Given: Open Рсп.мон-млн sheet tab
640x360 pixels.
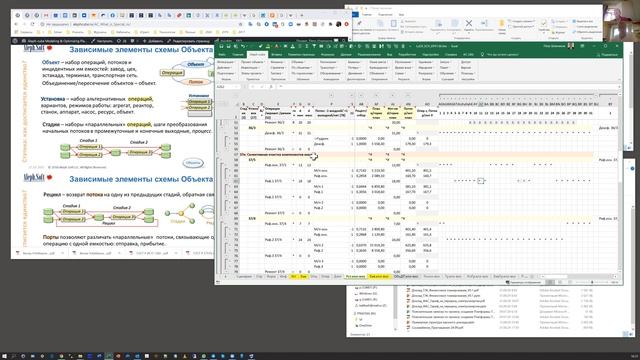Looking at the screenshot, I should pos(355,276).
